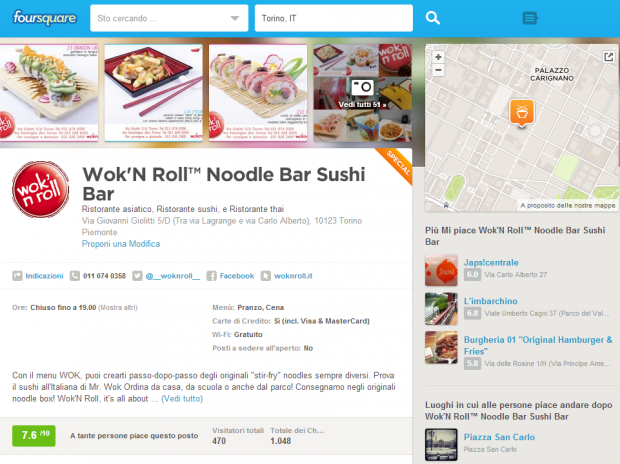
Task: Expand the map with the pop-out icon
Action: pyautogui.click(x=609, y=57)
